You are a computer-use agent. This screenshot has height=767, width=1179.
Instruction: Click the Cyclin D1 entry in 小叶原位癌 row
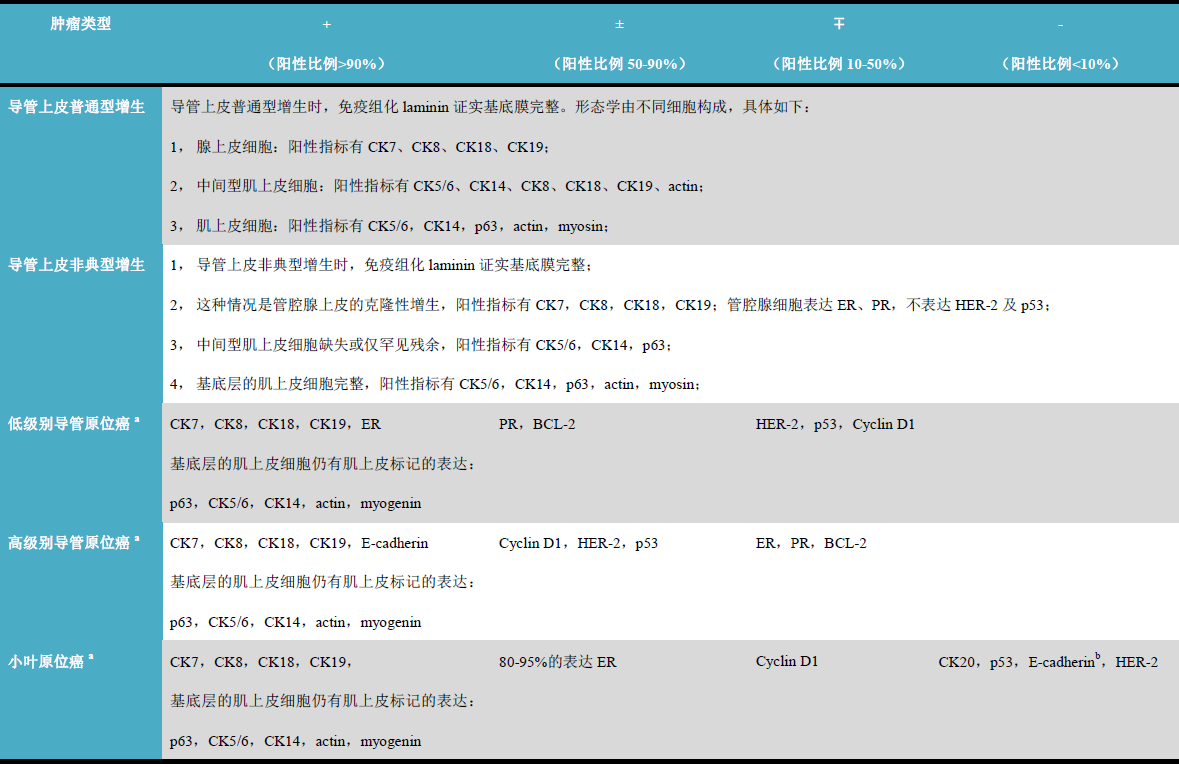coord(787,661)
